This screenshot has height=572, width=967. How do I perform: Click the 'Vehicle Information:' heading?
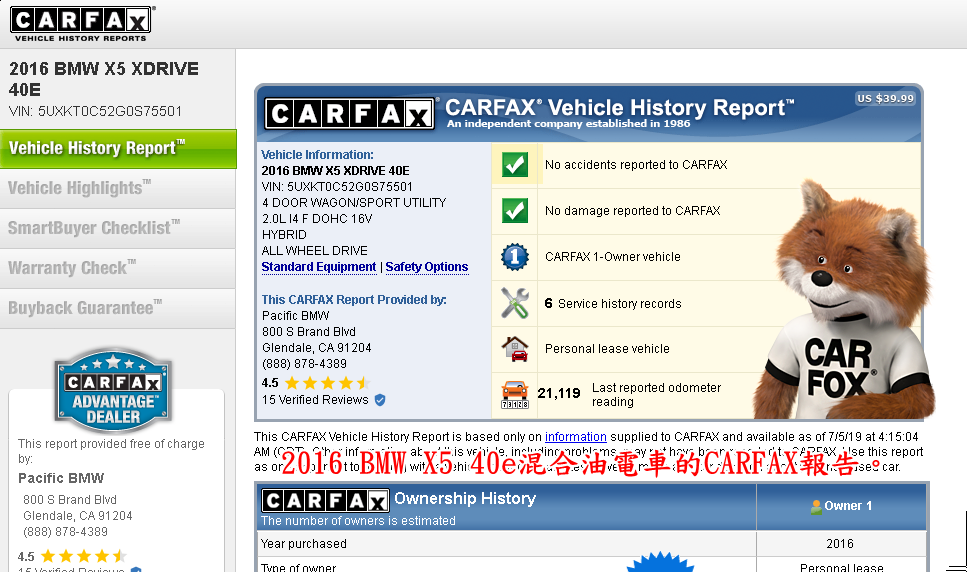coord(317,155)
